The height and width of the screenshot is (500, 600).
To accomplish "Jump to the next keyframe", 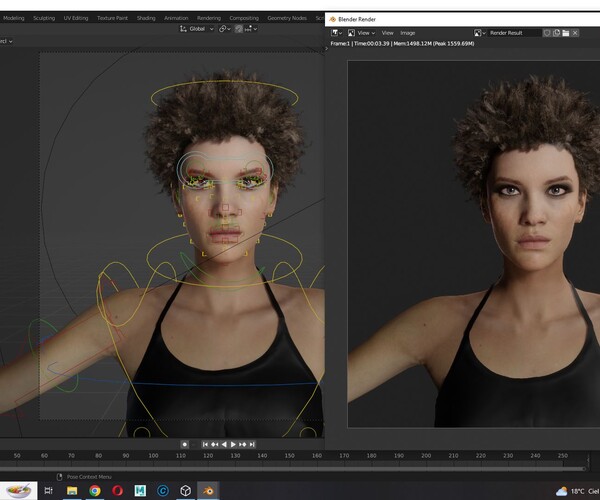I will point(243,444).
